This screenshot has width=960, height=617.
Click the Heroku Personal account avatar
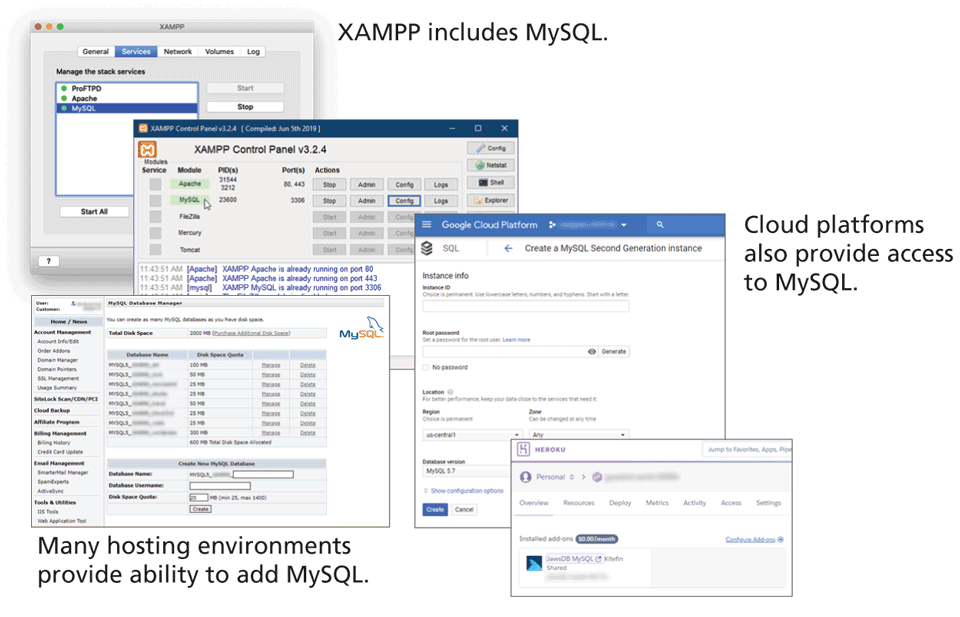[525, 477]
